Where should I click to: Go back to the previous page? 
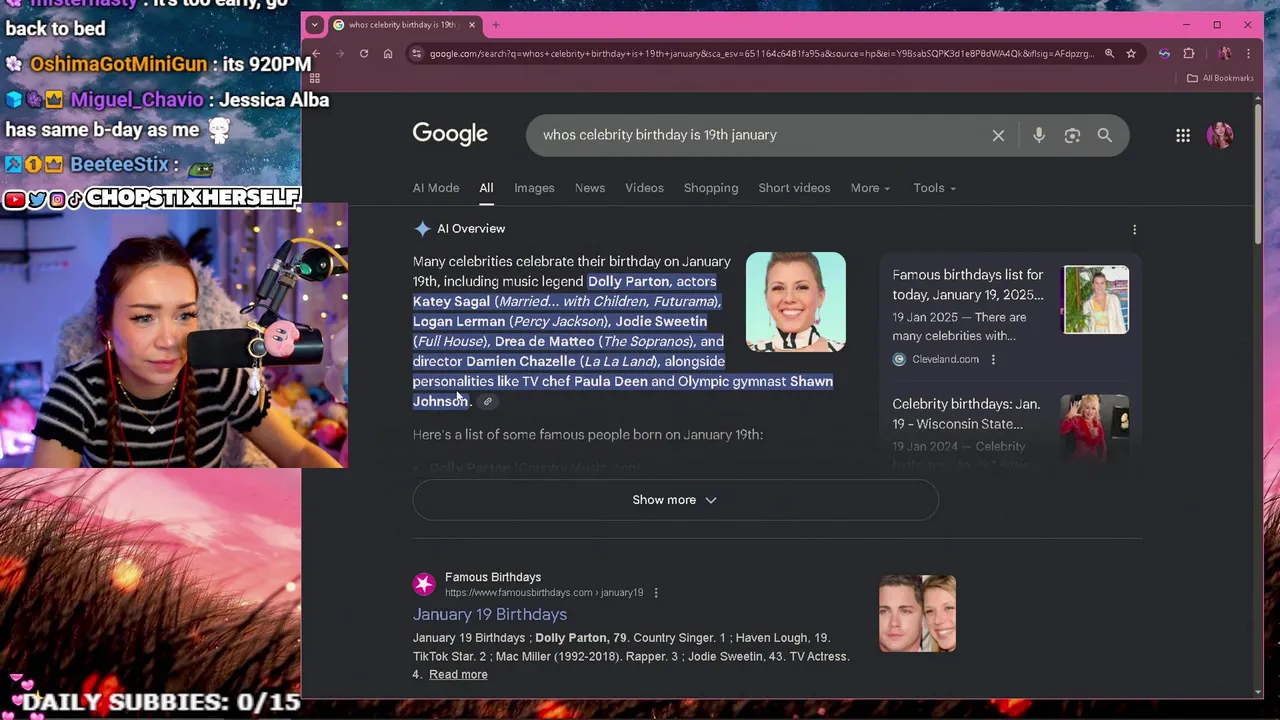tap(316, 54)
